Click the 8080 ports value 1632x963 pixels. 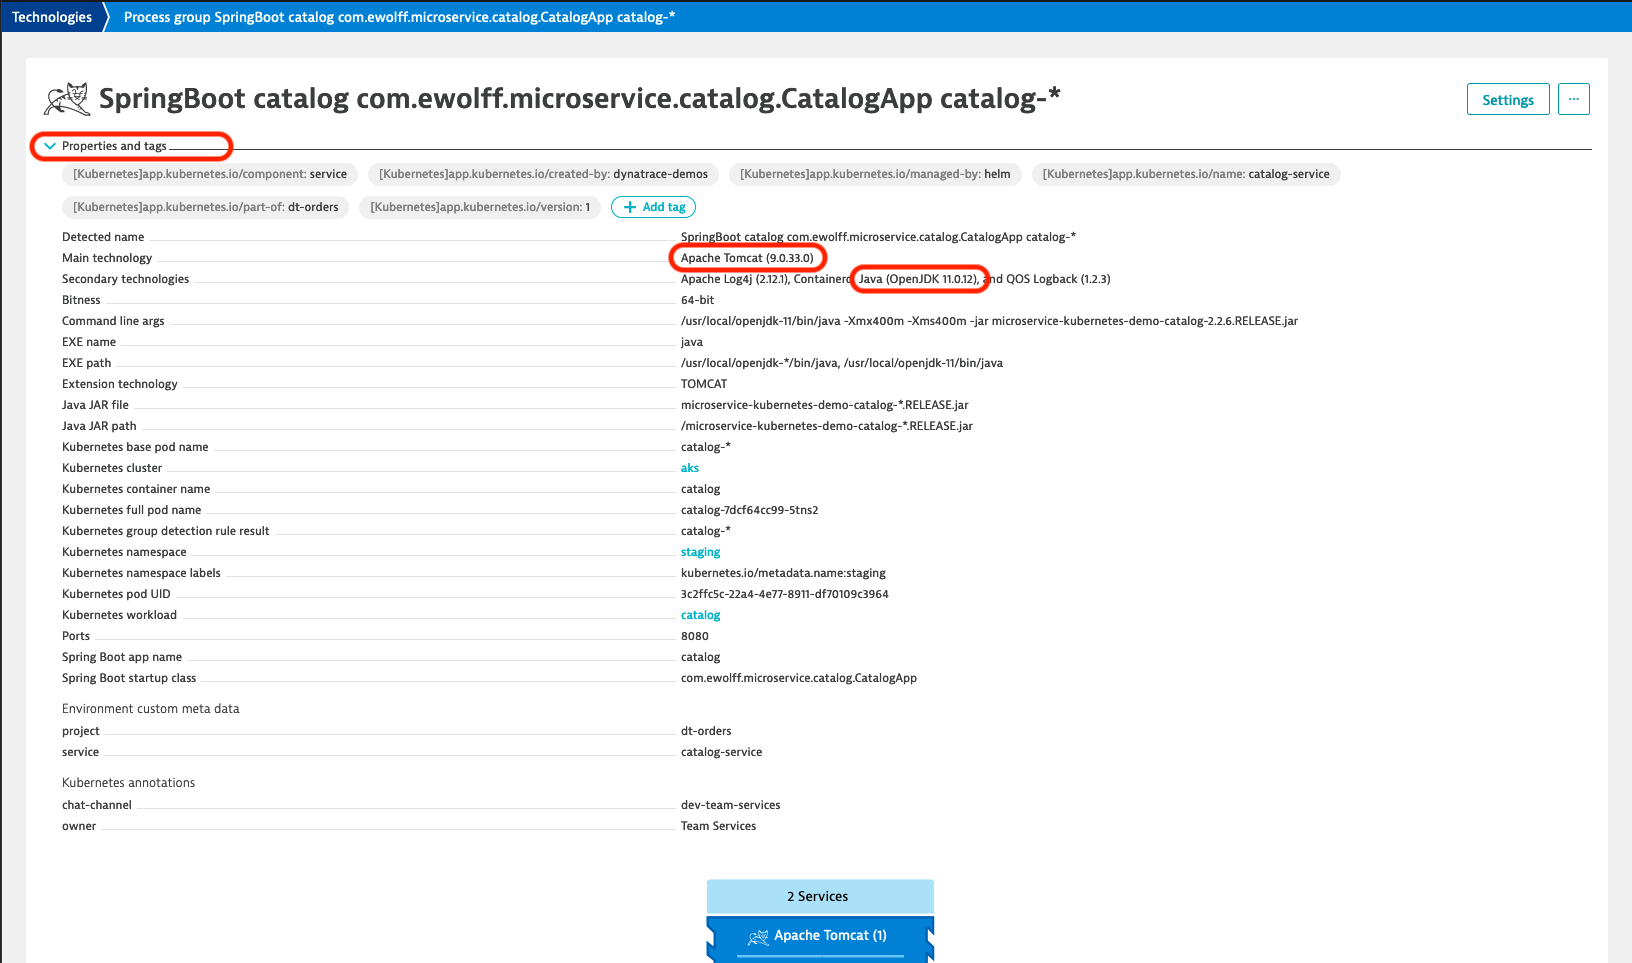point(695,636)
